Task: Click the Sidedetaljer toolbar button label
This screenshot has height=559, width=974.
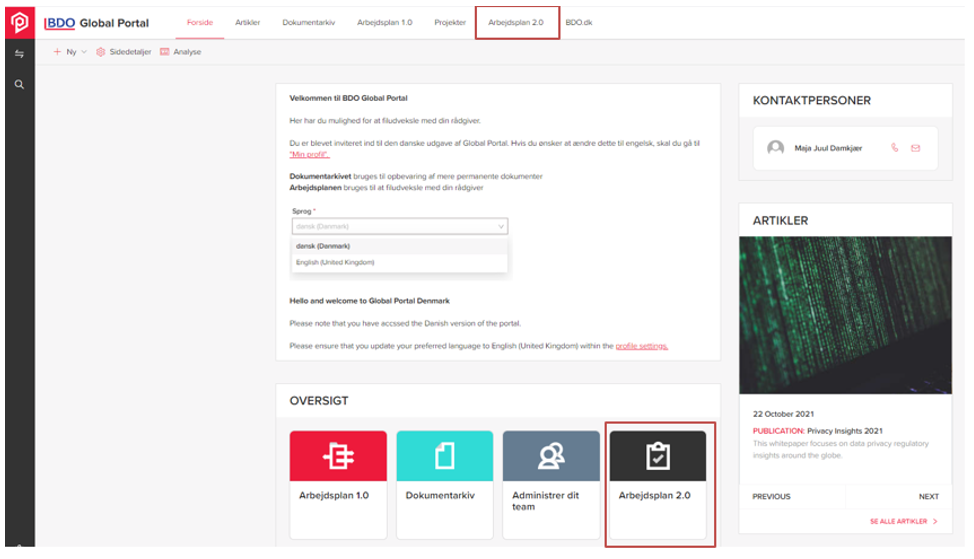Action: [130, 52]
